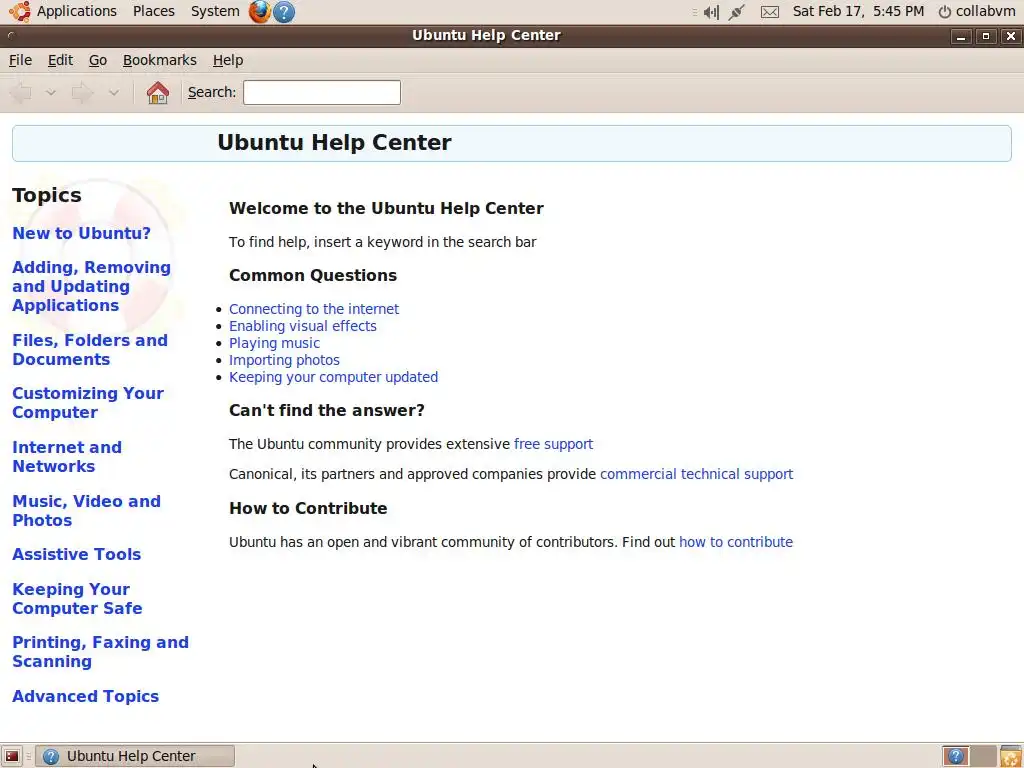This screenshot has width=1024, height=768.
Task: Open Advanced Topics link
Action: coord(86,696)
